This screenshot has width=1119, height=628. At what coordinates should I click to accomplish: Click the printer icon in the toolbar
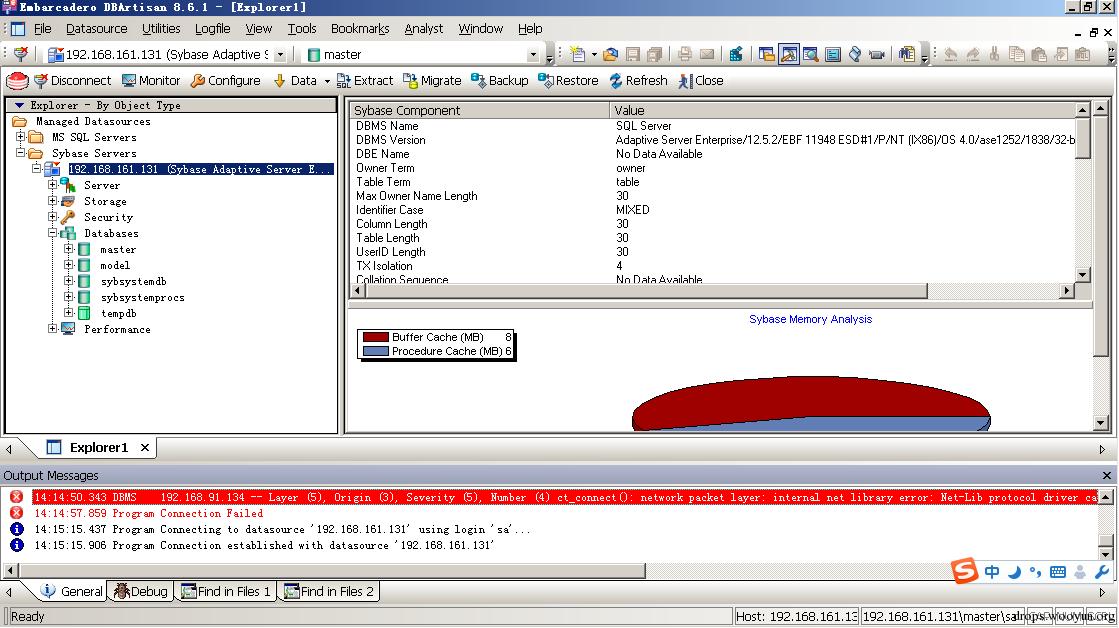click(685, 54)
